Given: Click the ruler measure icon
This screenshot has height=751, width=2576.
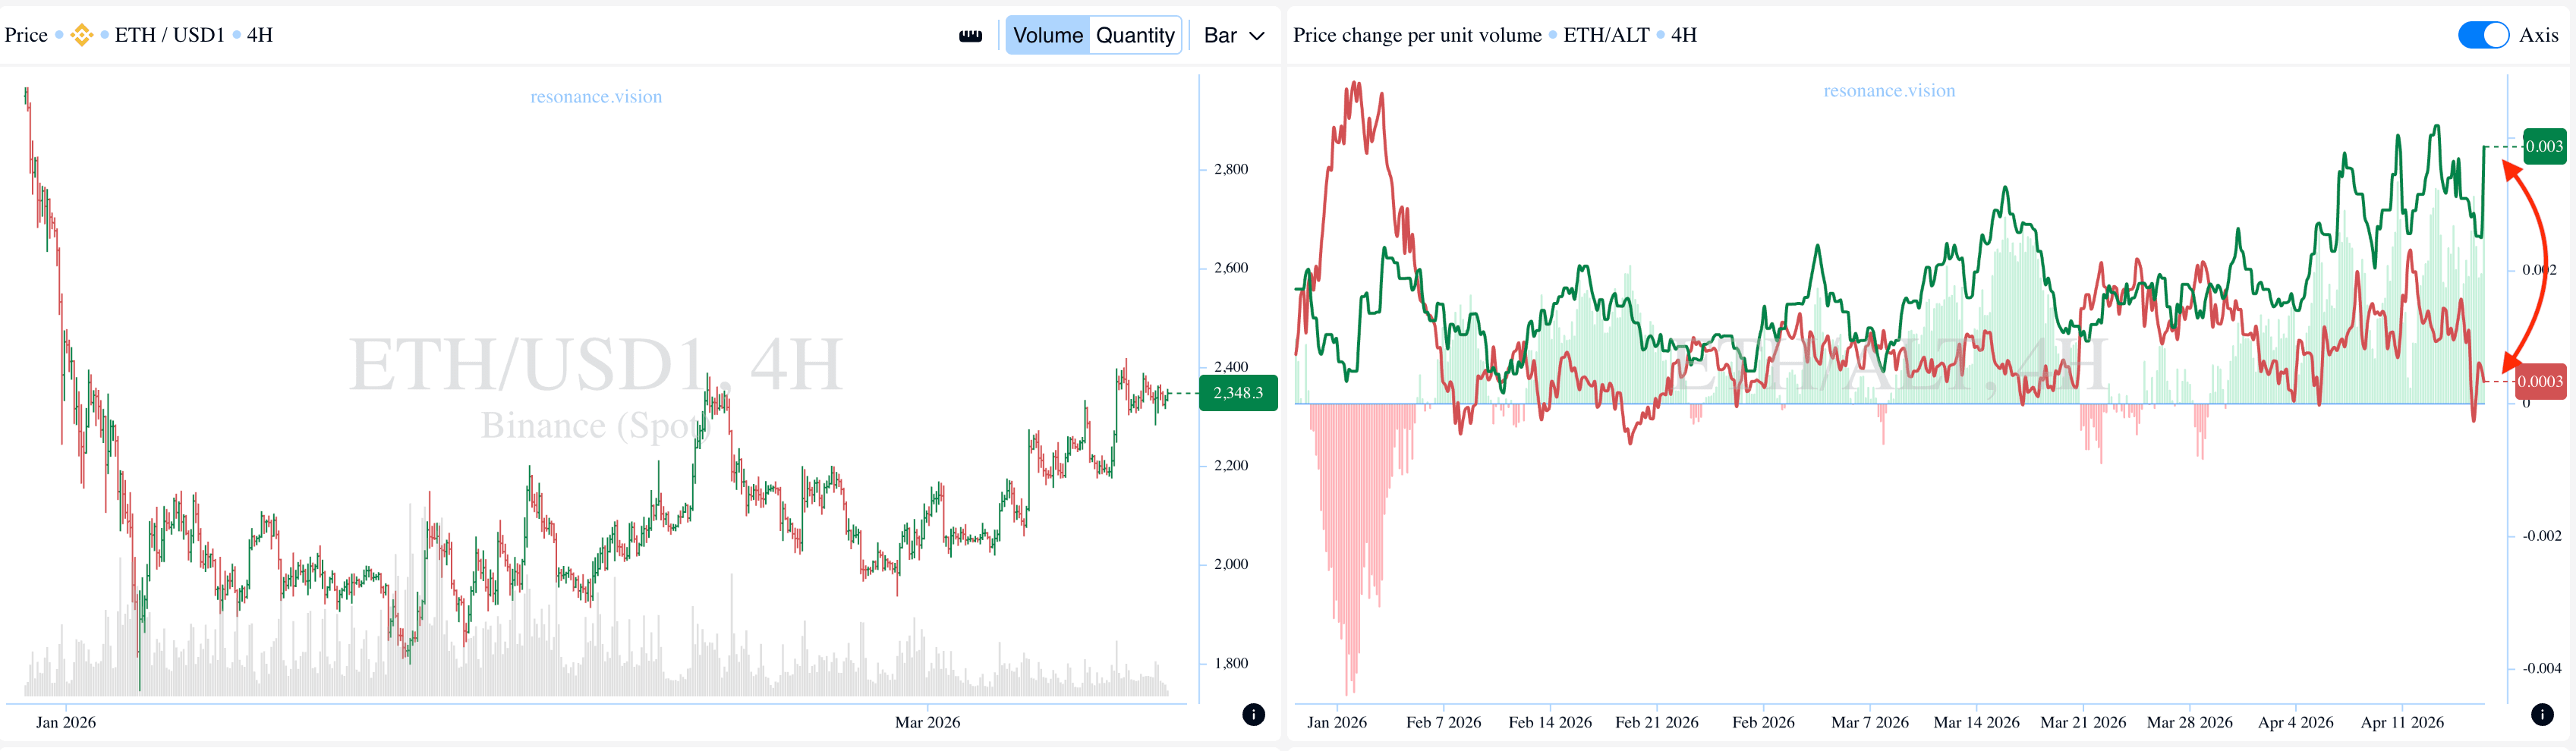Looking at the screenshot, I should pos(970,36).
